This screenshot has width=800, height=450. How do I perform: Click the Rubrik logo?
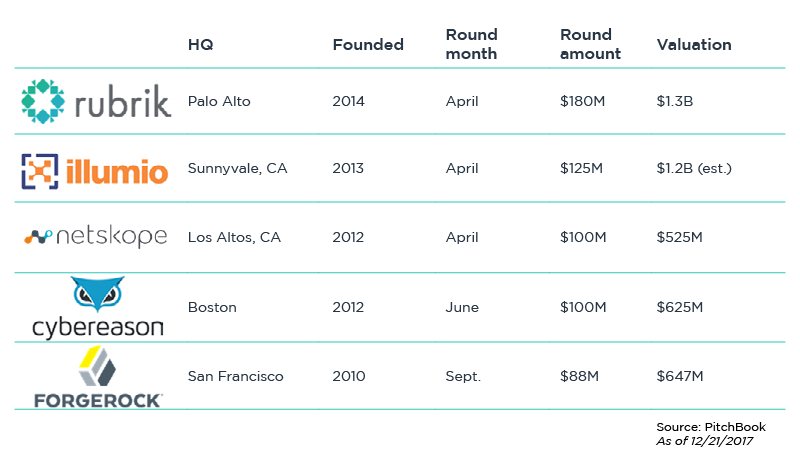click(96, 101)
